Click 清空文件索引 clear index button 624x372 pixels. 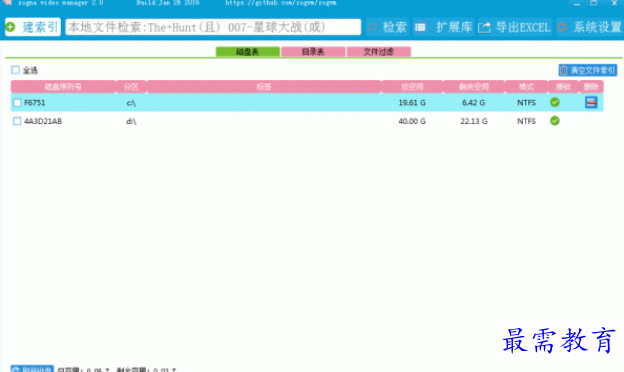tap(588, 70)
